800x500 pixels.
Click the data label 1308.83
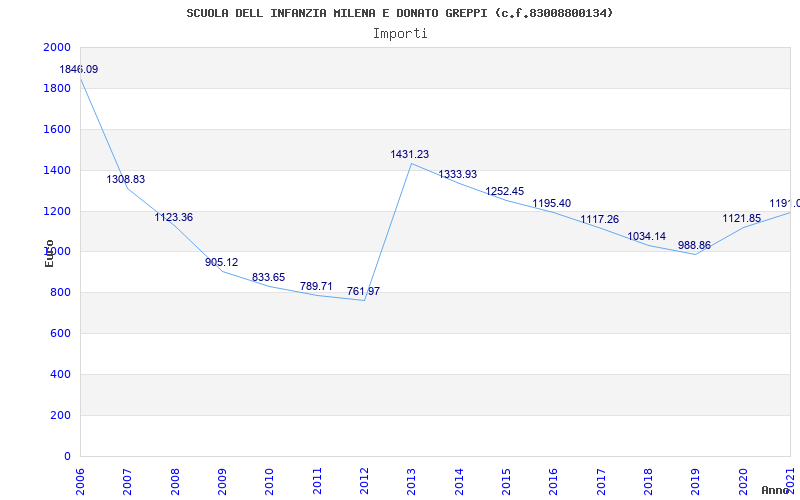pyautogui.click(x=126, y=180)
